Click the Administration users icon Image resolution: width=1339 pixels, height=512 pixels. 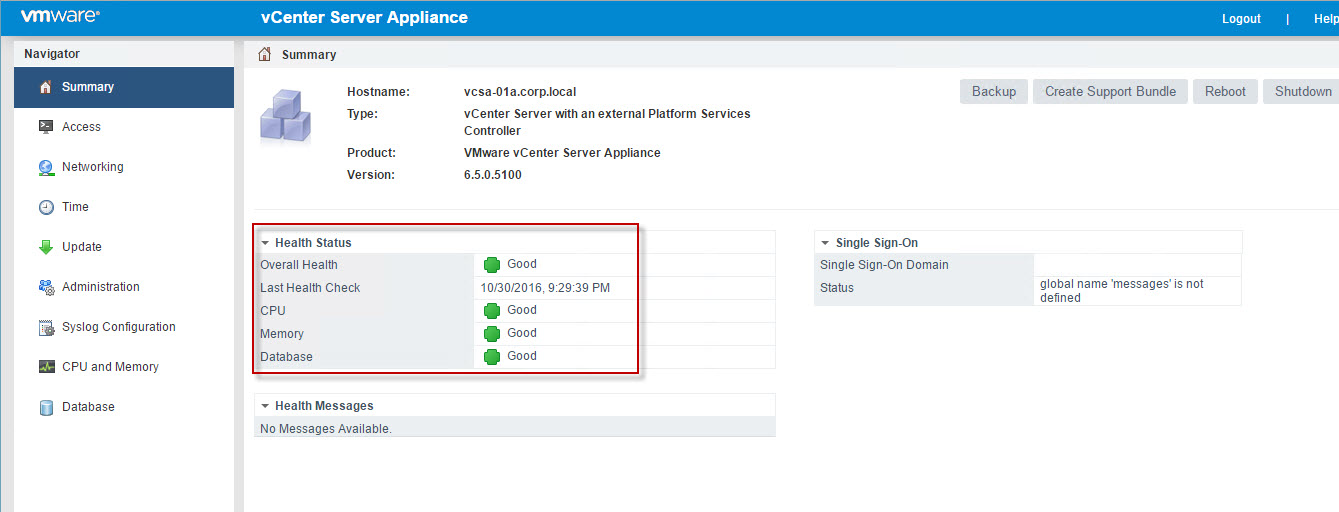tap(45, 287)
